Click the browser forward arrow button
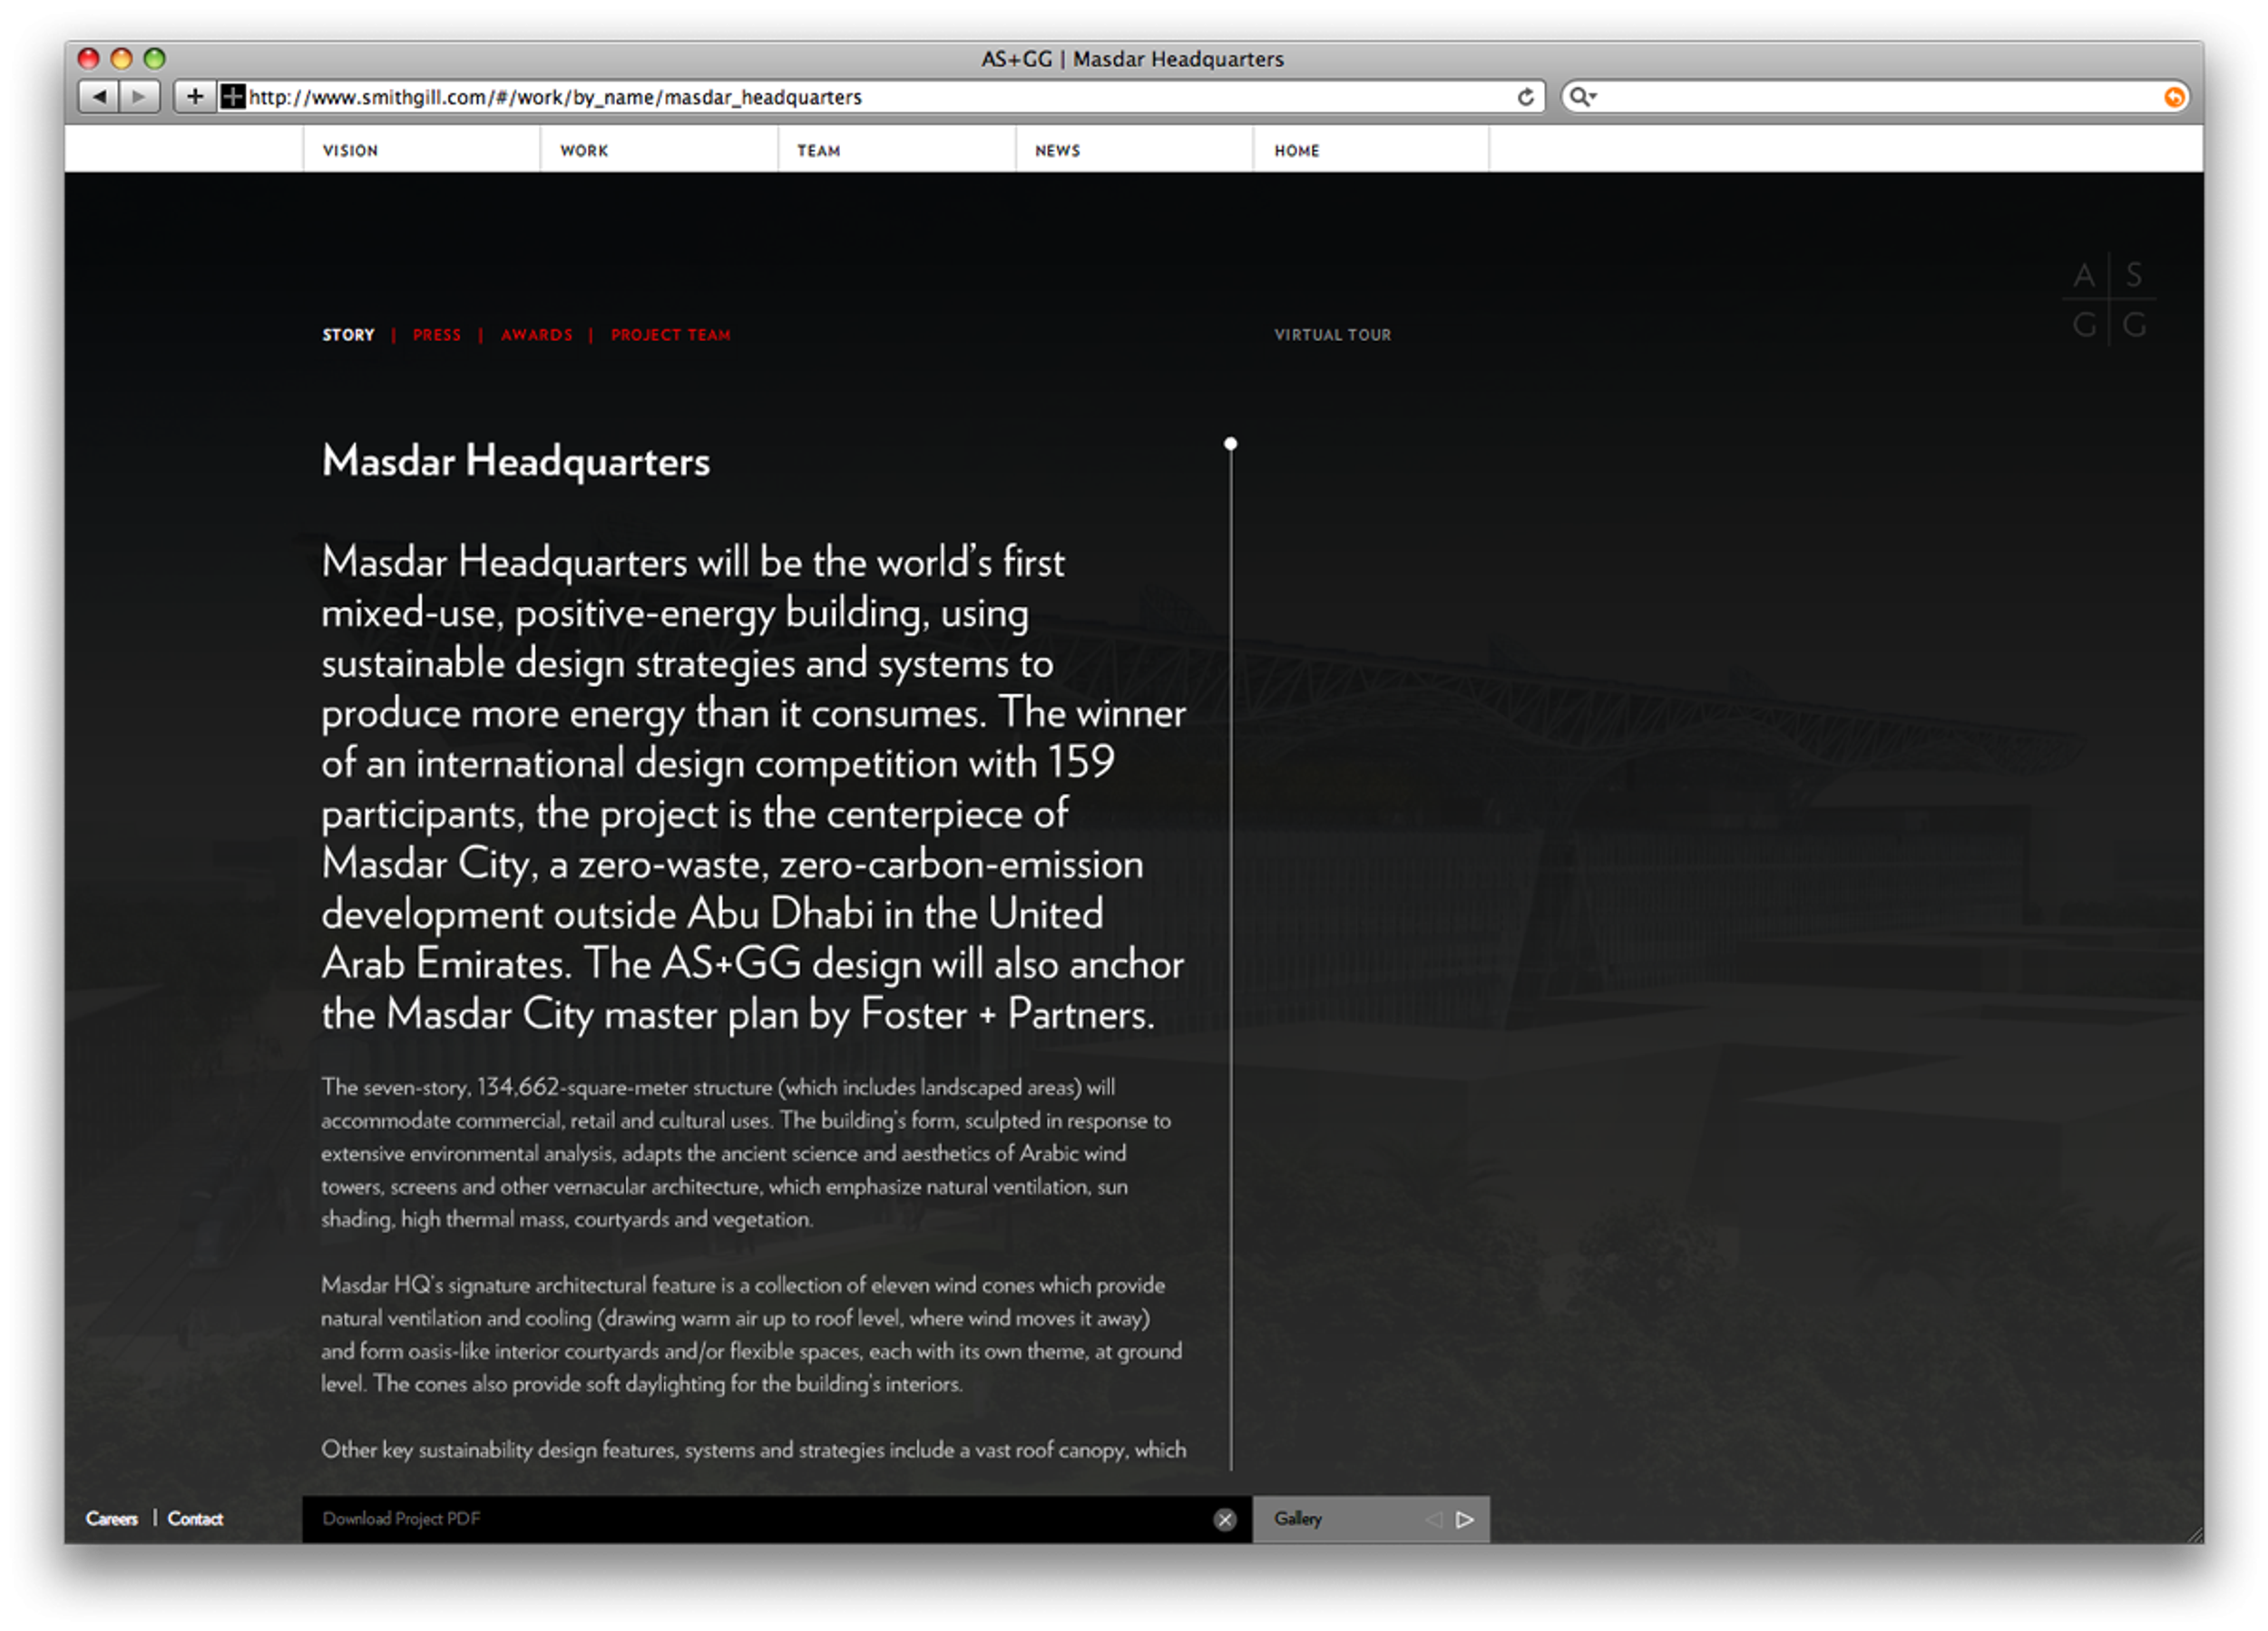 click(140, 97)
